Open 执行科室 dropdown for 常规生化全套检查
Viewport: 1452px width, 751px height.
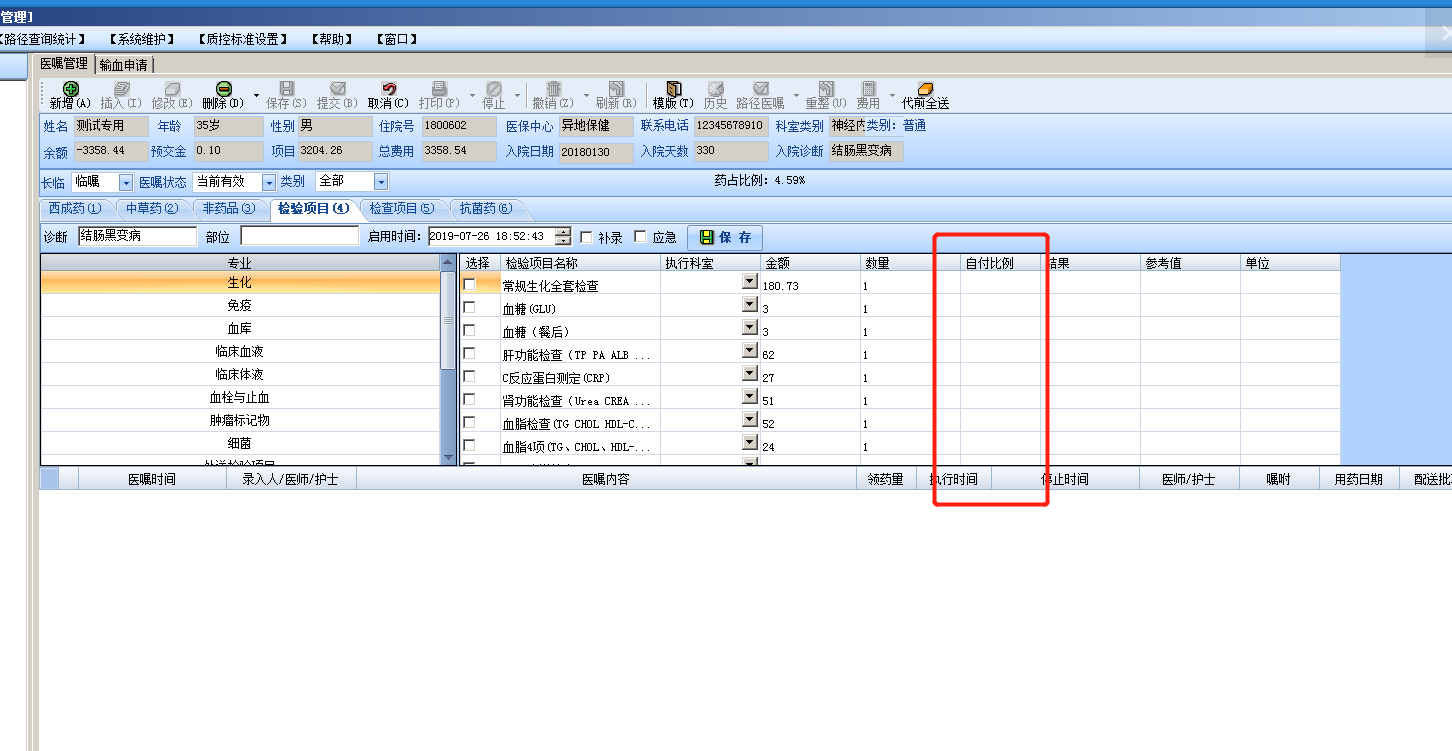[749, 282]
